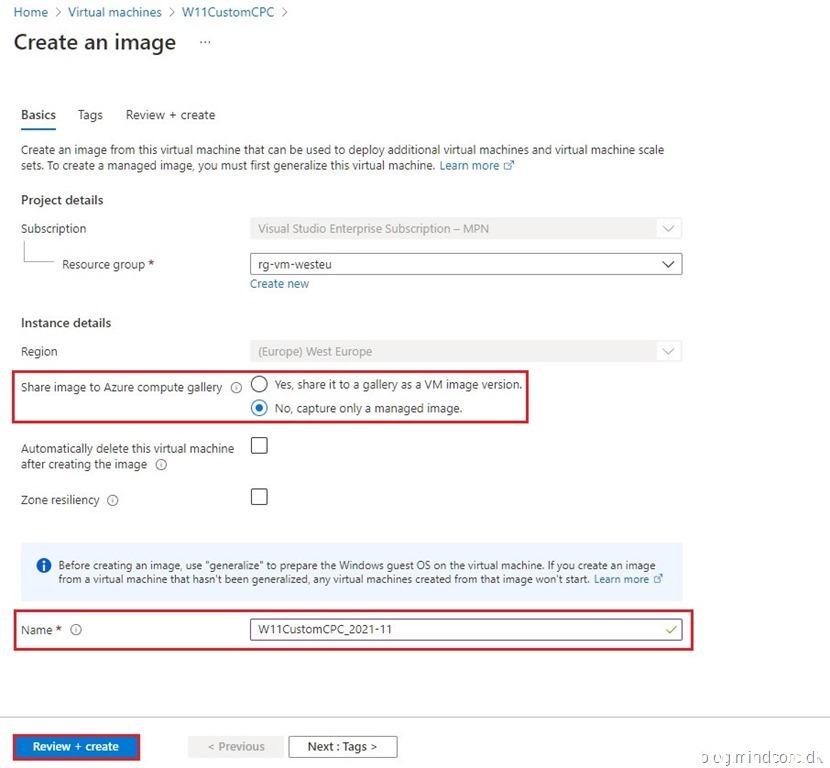Click Zone resiliency info icon
The width and height of the screenshot is (830, 768).
tap(113, 501)
